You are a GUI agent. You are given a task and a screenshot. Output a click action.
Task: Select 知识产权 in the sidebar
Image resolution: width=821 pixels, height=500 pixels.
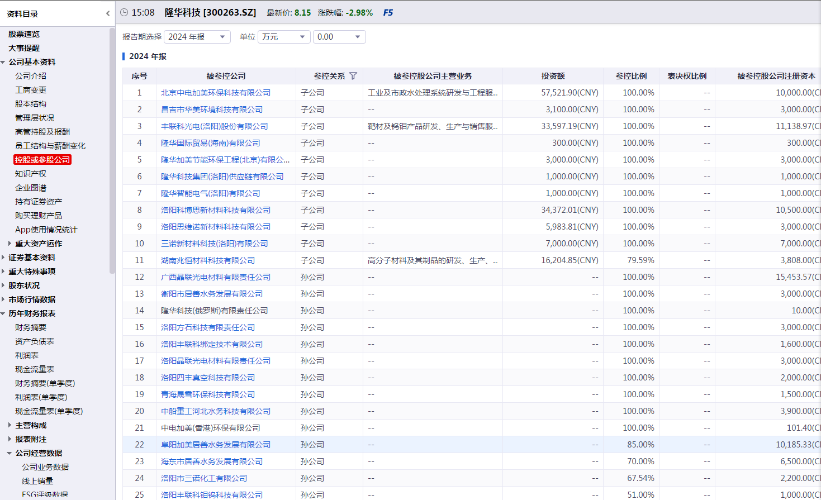[30, 174]
